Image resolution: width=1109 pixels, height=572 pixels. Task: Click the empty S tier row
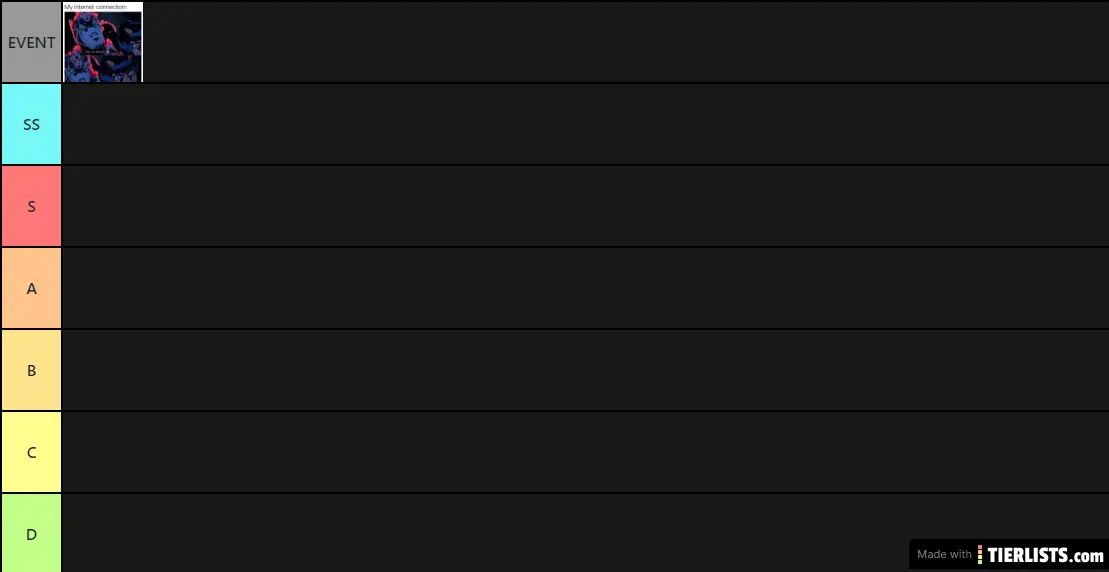pos(586,206)
